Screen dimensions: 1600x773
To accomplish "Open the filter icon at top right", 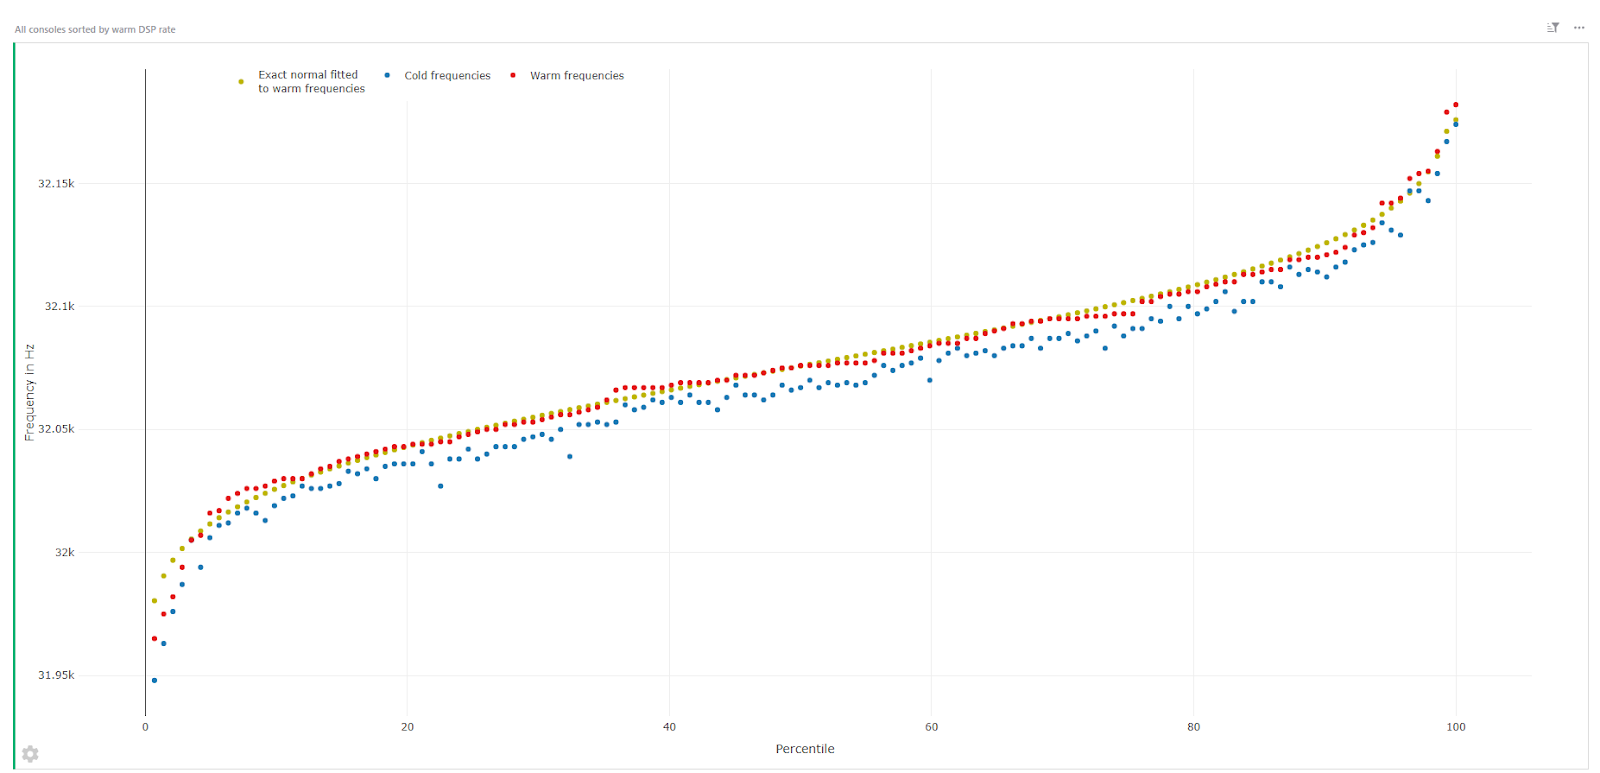I will point(1553,28).
